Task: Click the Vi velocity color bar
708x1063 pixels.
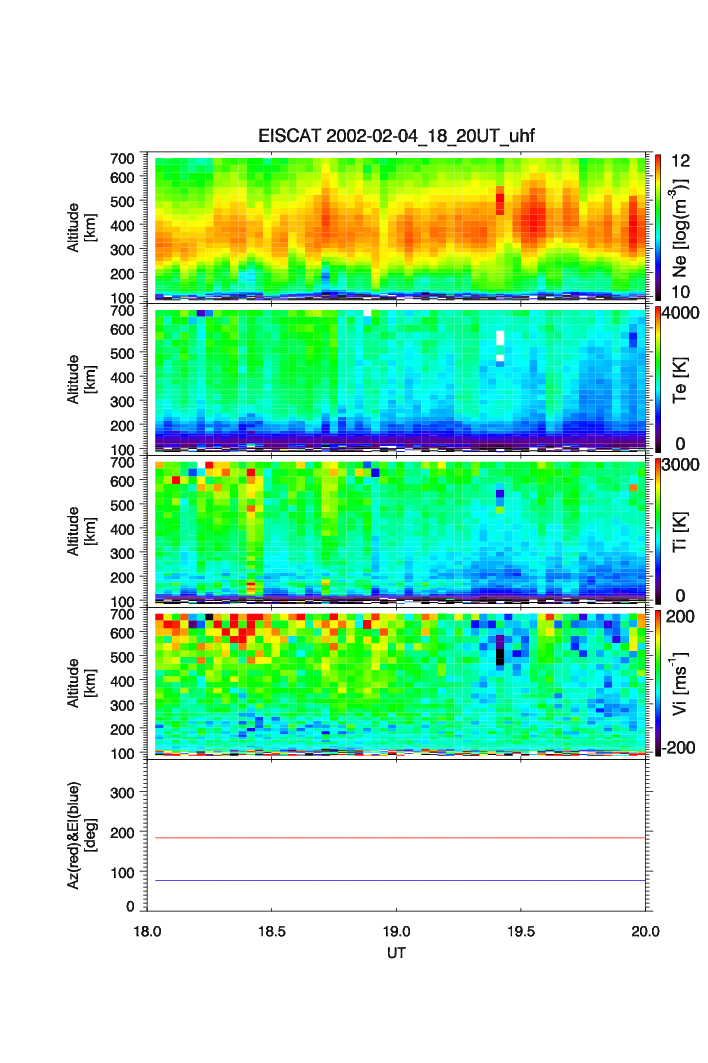Action: pyautogui.click(x=657, y=681)
